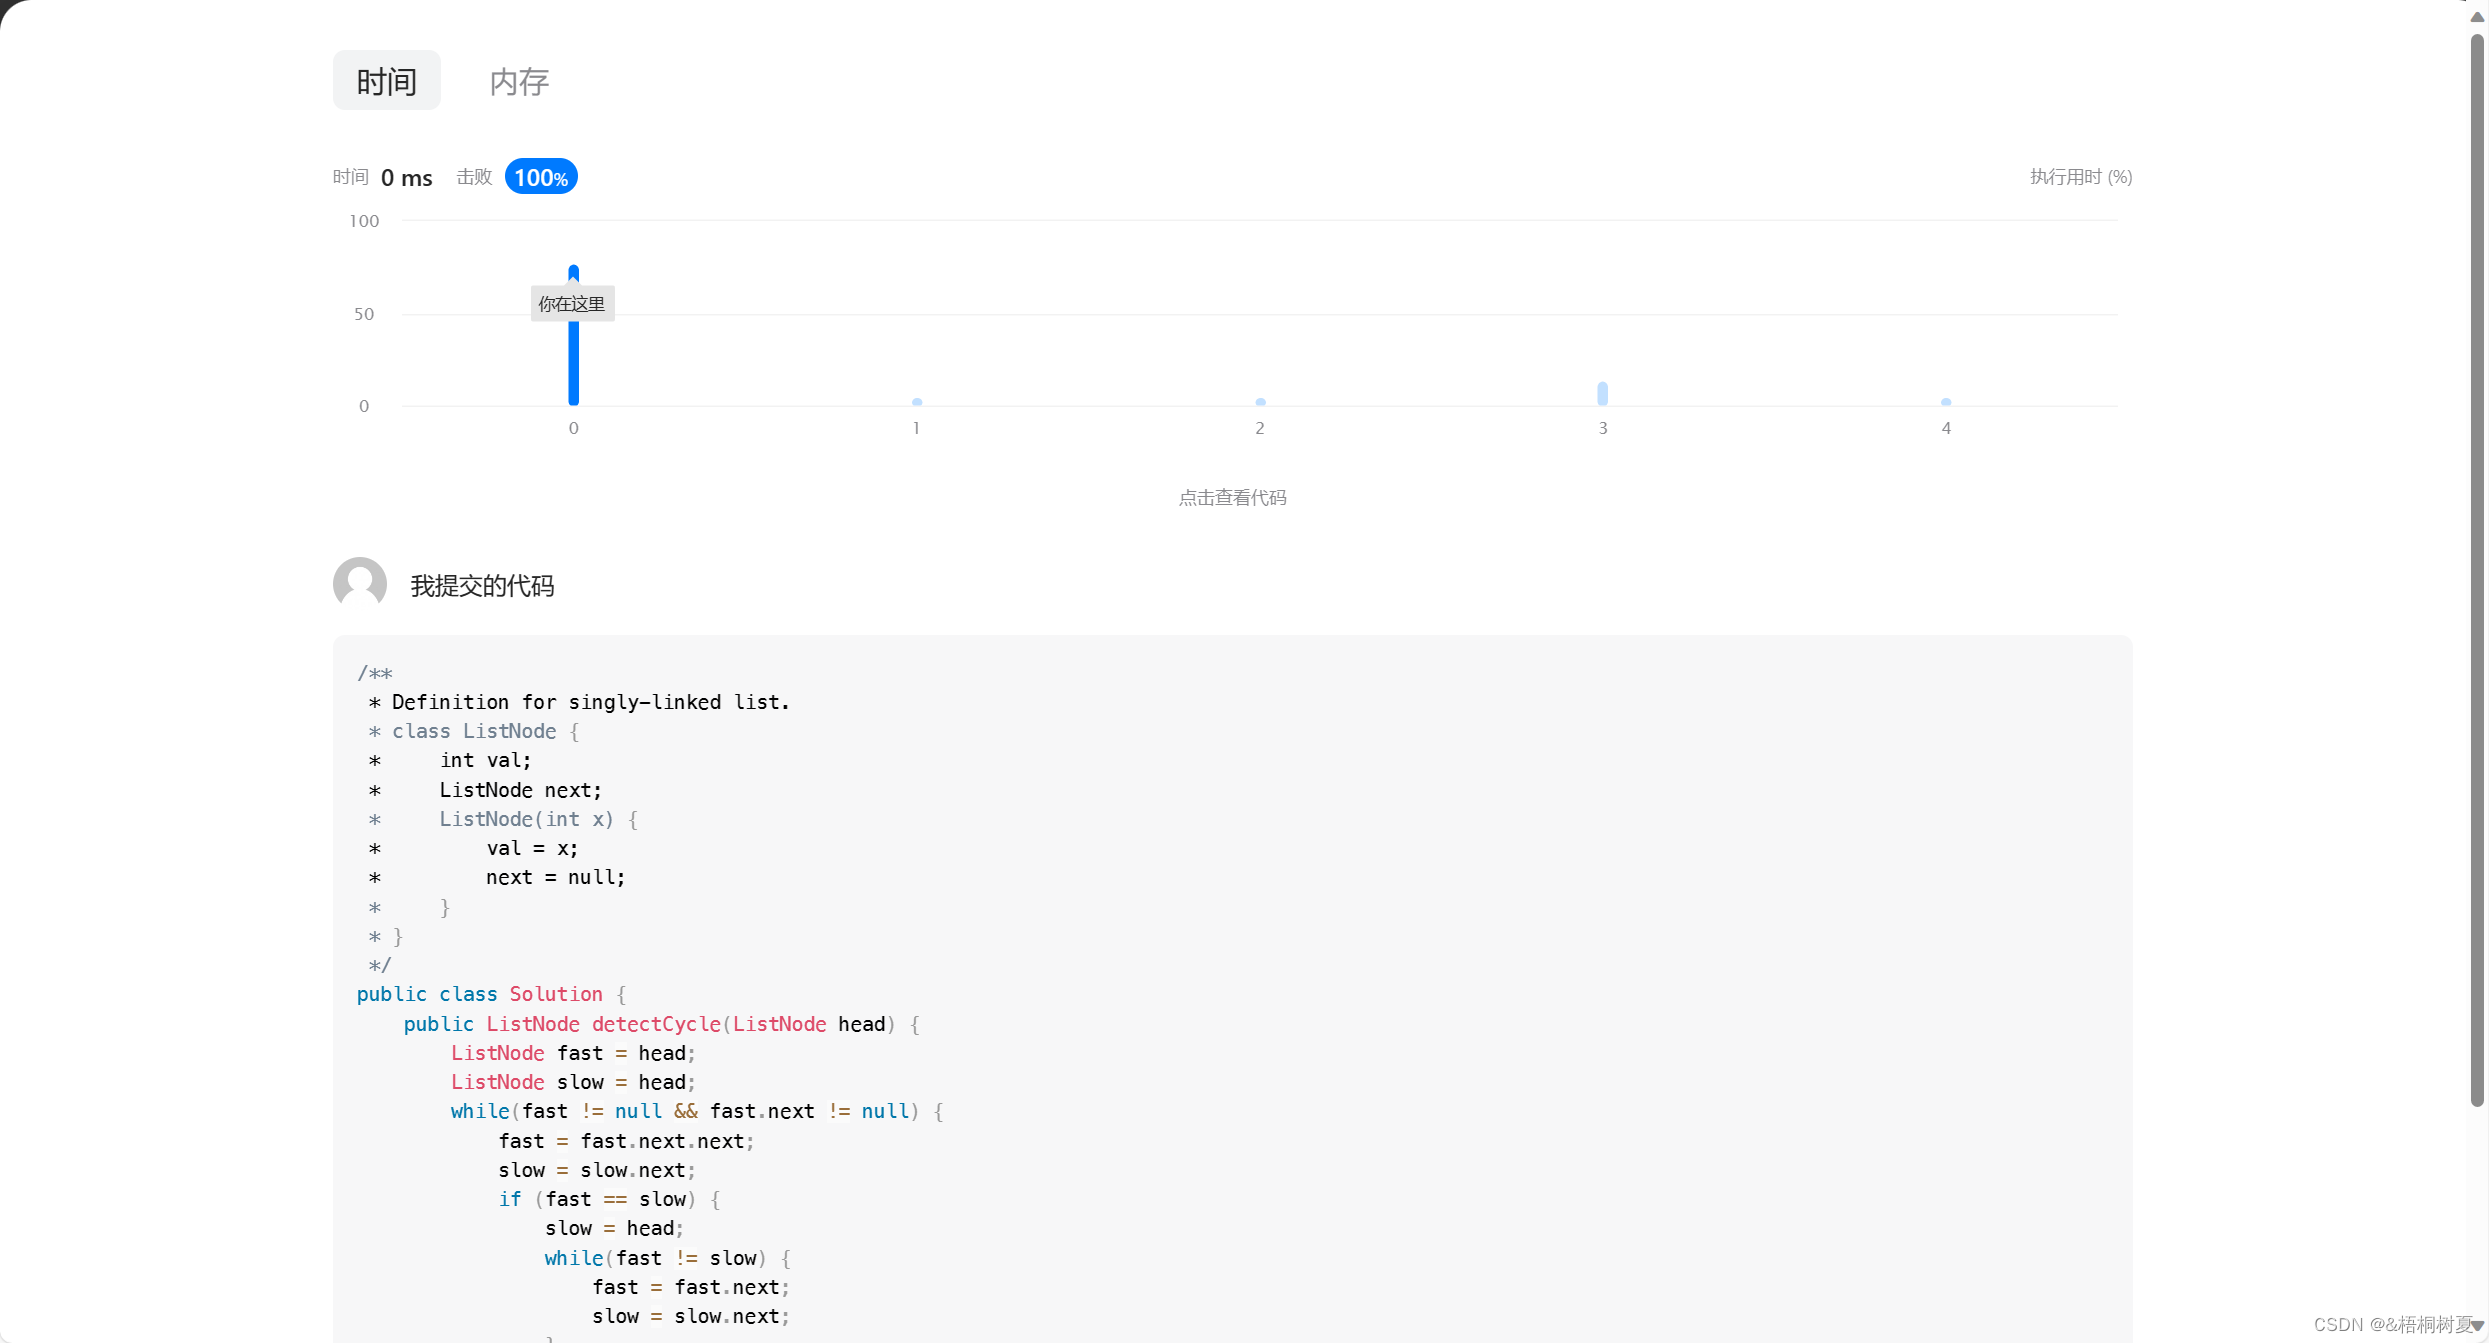The height and width of the screenshot is (1343, 2489).
Task: Click the user avatar icon
Action: click(360, 584)
